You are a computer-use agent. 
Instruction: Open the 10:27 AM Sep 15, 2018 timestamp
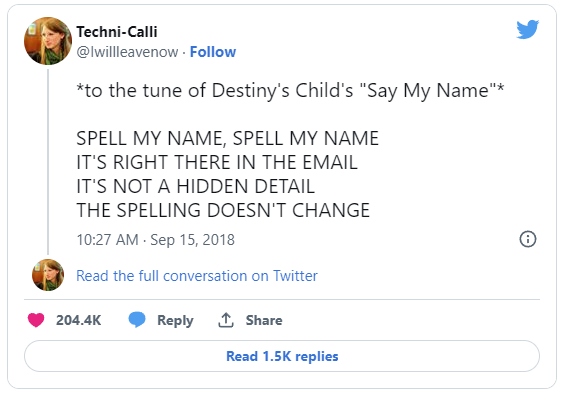[x=156, y=240]
